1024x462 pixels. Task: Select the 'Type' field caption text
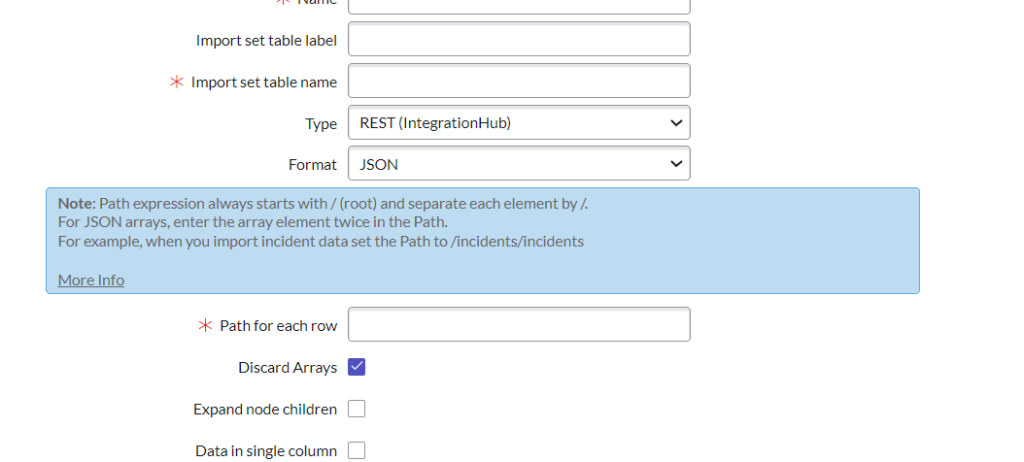point(321,124)
